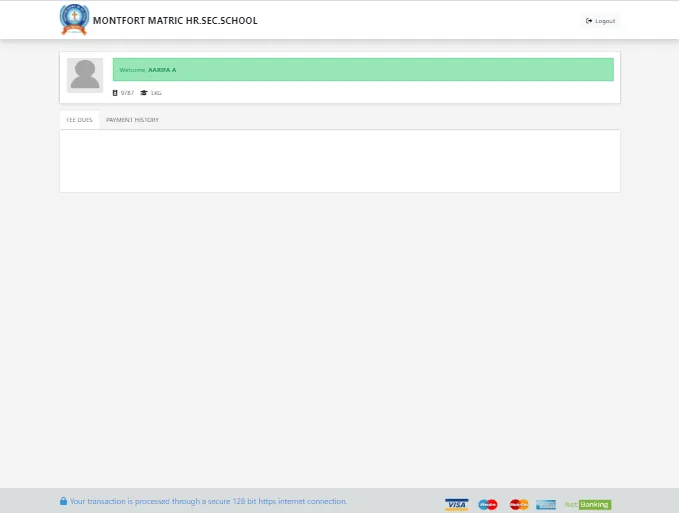Click the Net Banking logo
The width and height of the screenshot is (679, 513).
(588, 504)
